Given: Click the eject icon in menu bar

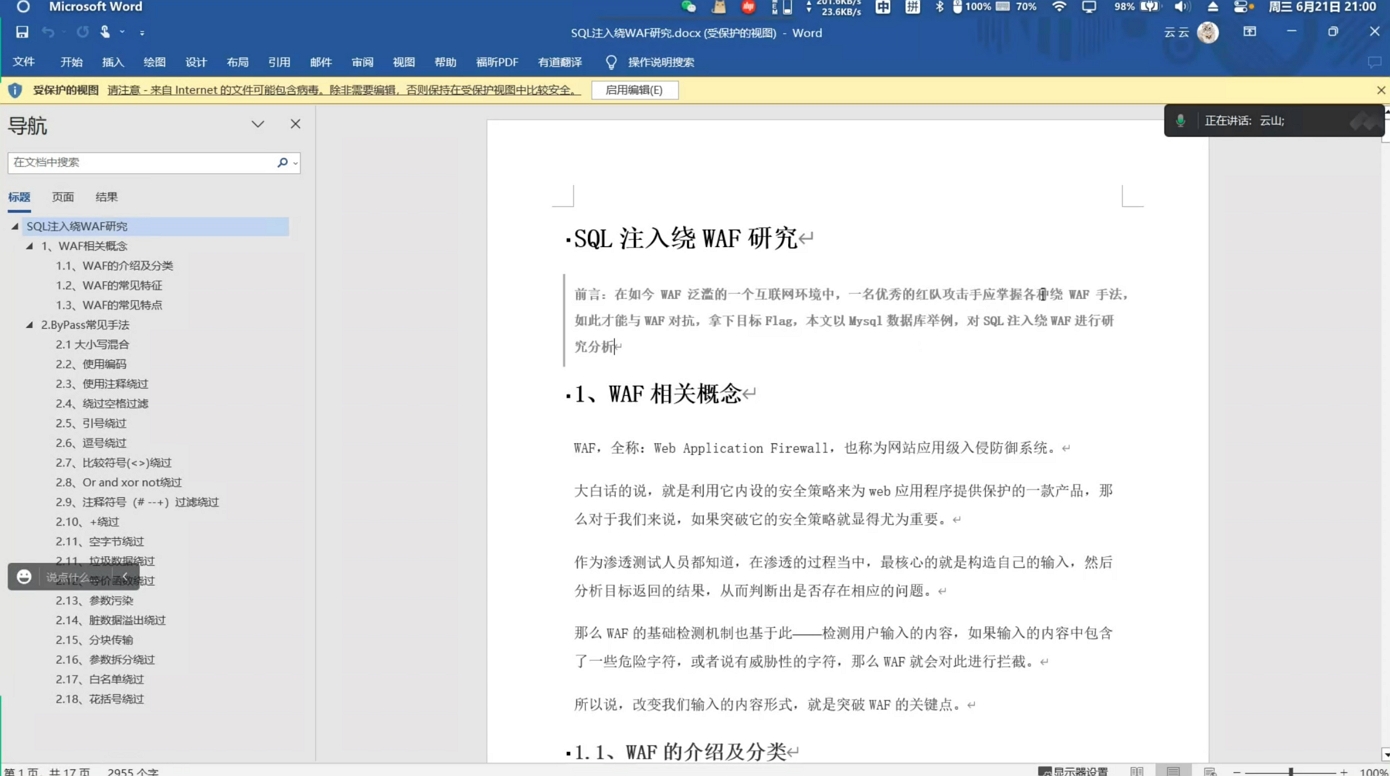Looking at the screenshot, I should pos(1213,7).
